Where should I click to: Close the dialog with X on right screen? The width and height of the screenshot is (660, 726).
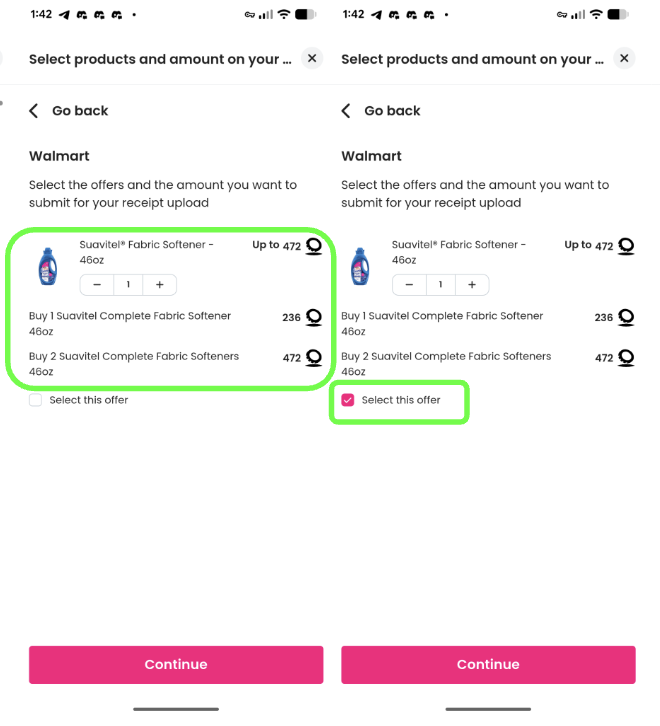click(x=624, y=59)
